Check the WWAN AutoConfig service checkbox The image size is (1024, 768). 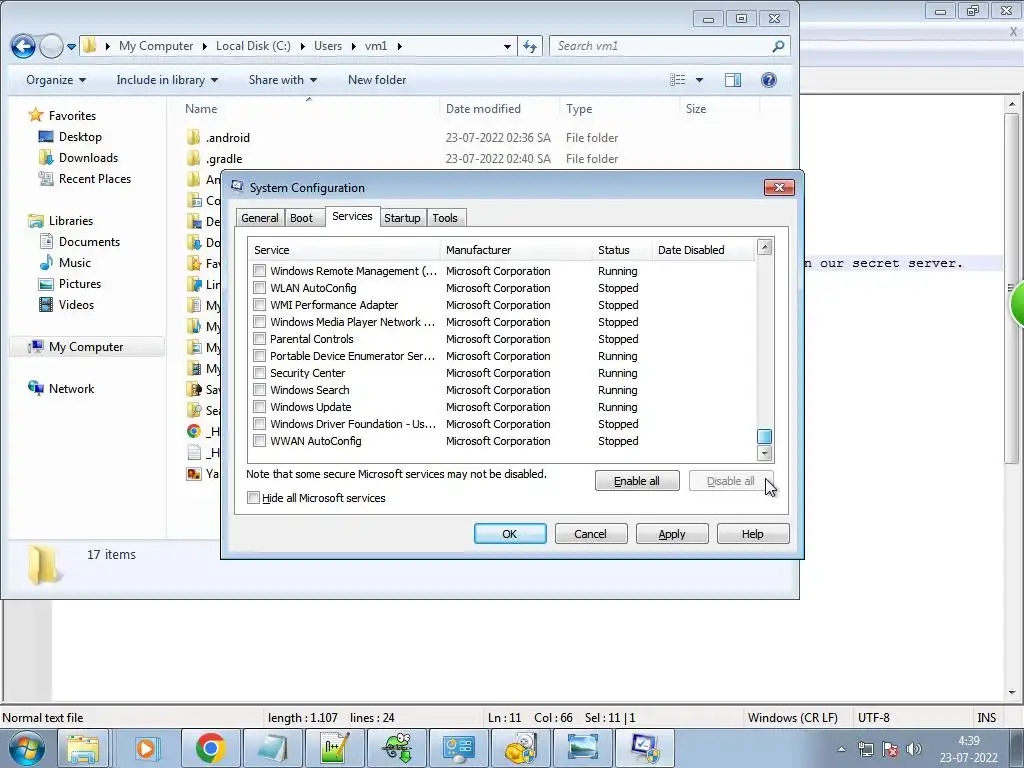point(259,441)
